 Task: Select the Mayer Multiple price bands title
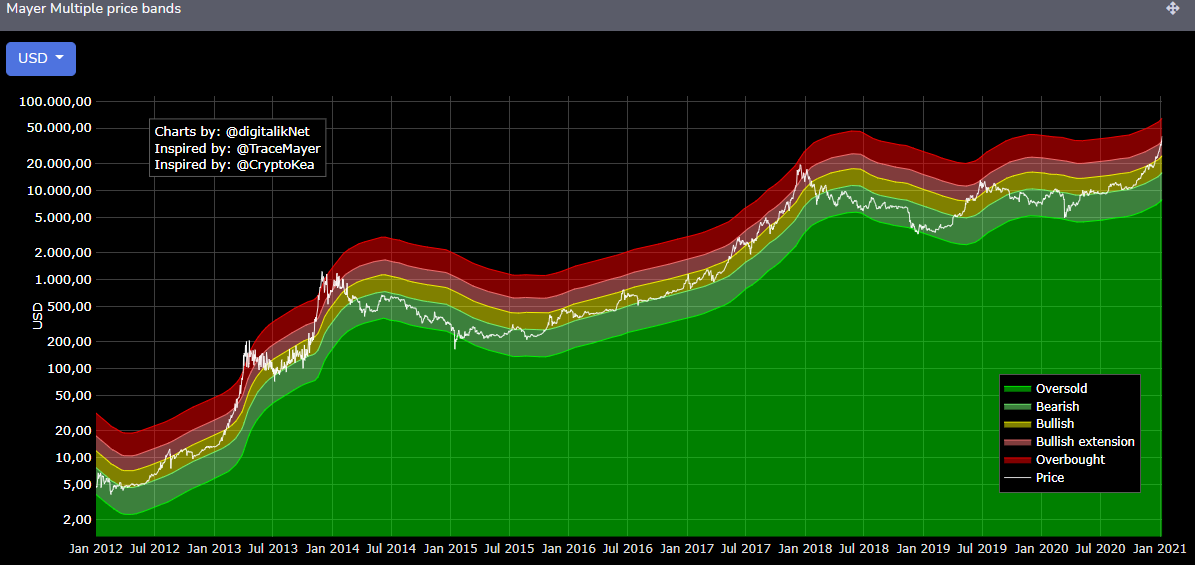[x=94, y=9]
